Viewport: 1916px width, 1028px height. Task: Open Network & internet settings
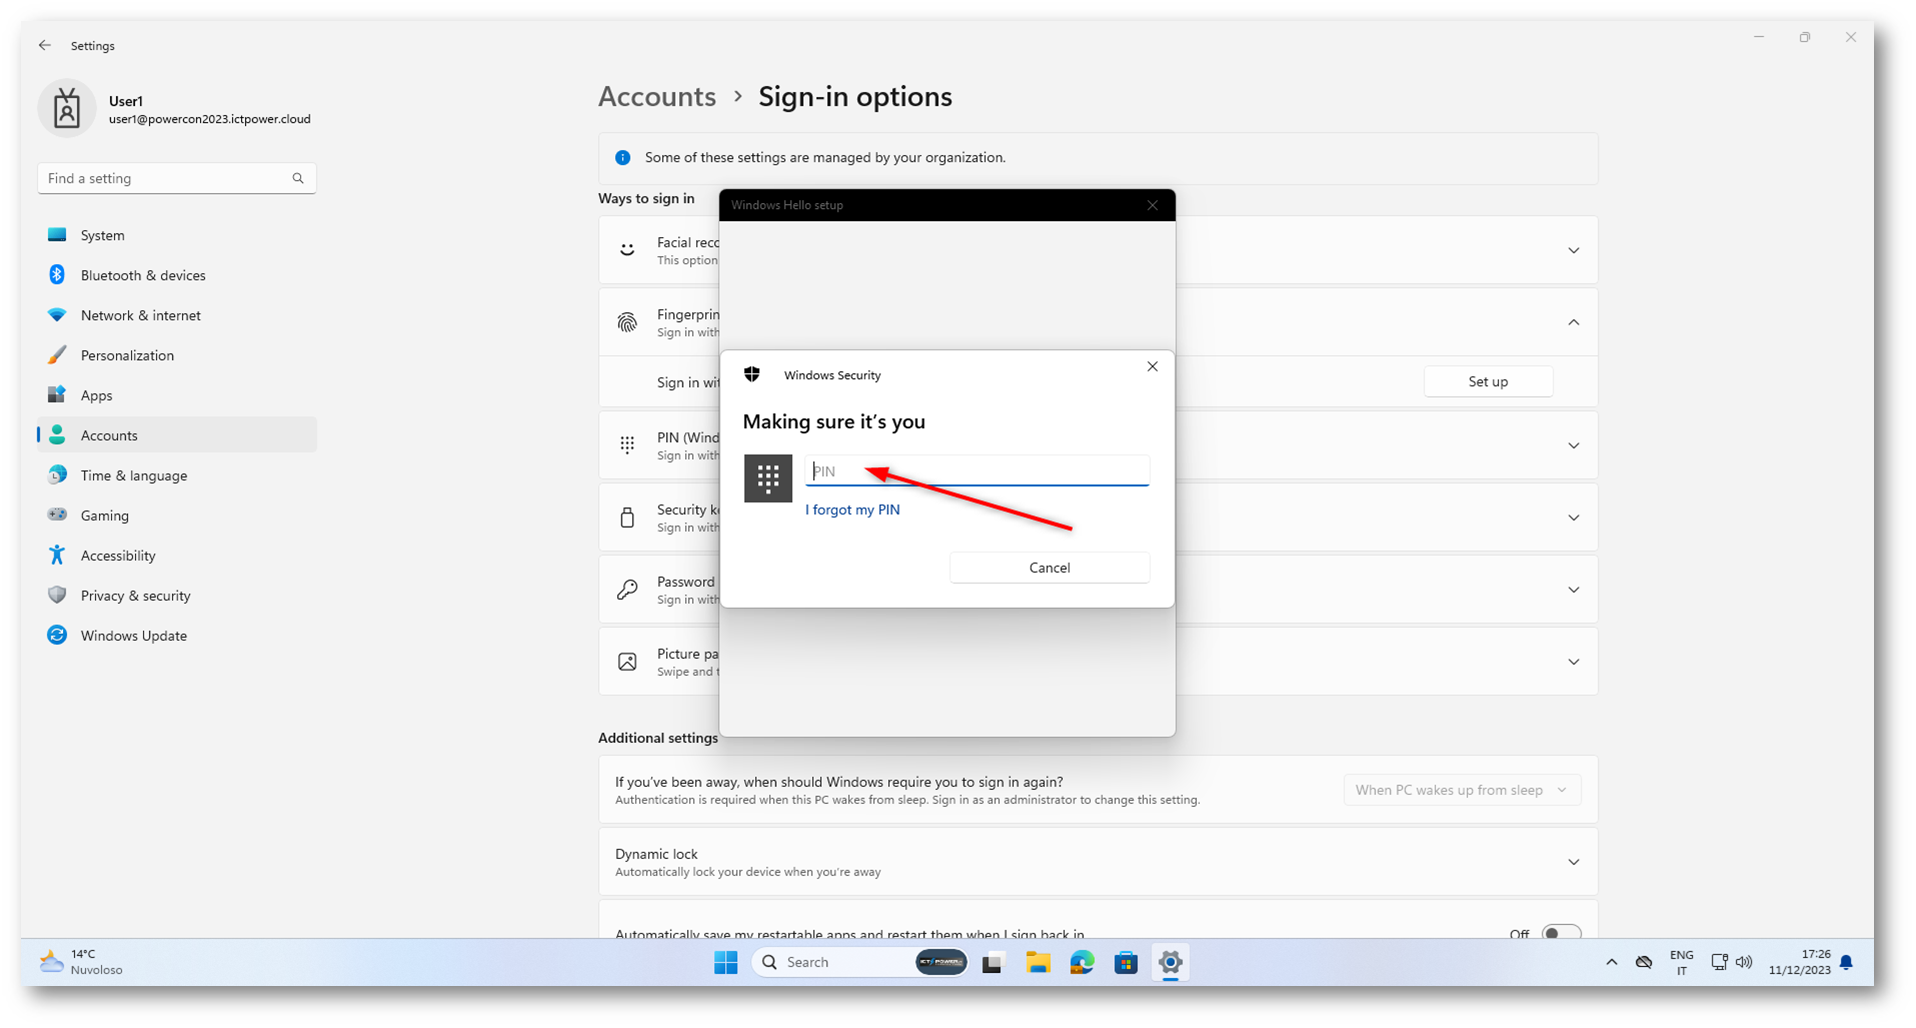click(177, 315)
